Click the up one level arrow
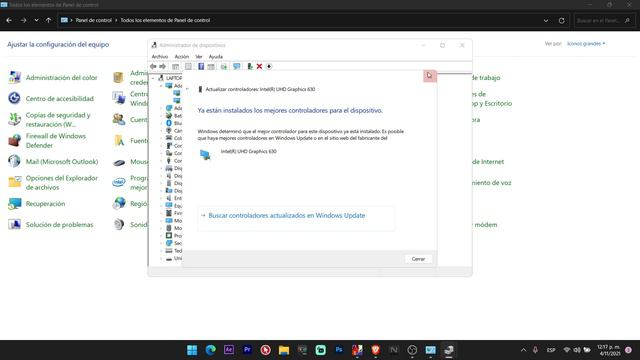 49,20
